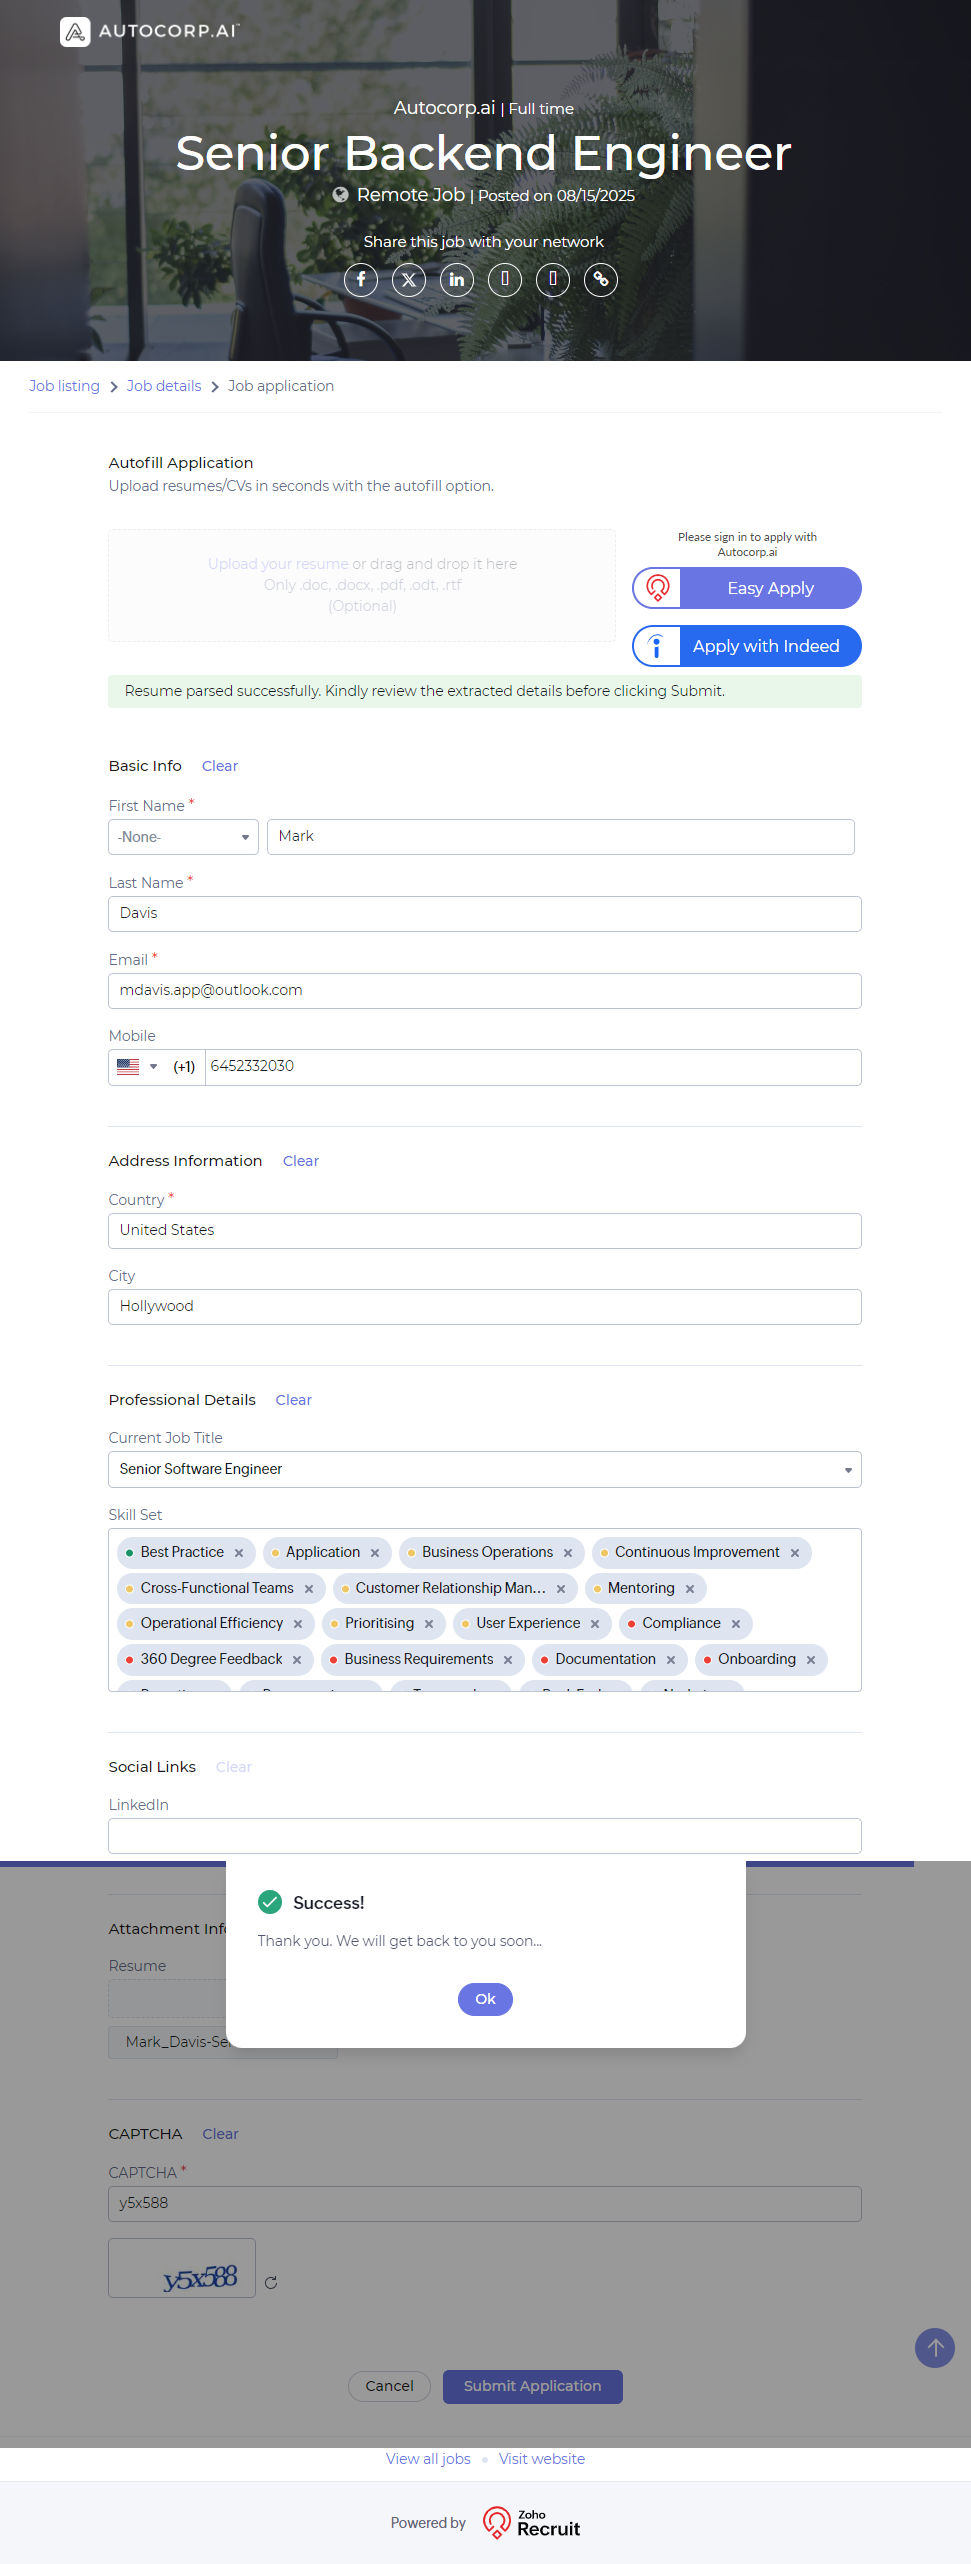The image size is (971, 2564).
Task: Clear the Basic Info section
Action: point(220,766)
